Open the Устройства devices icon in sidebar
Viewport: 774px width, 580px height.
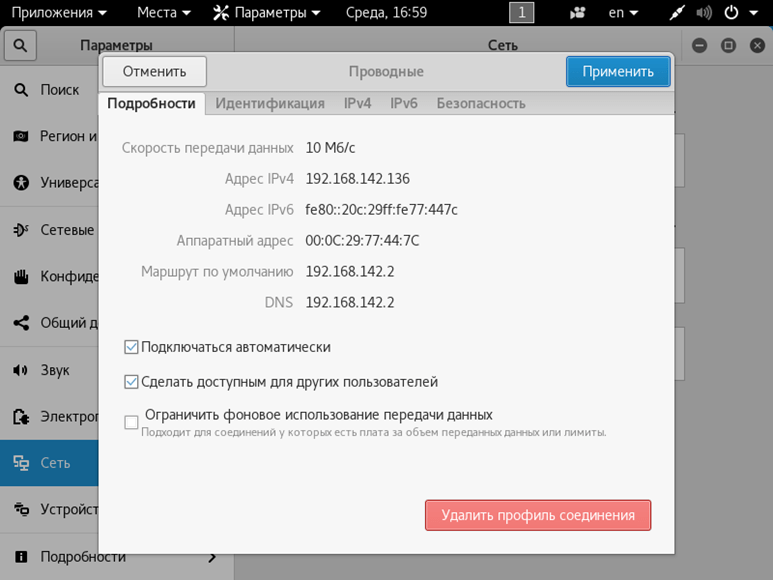[x=21, y=508]
